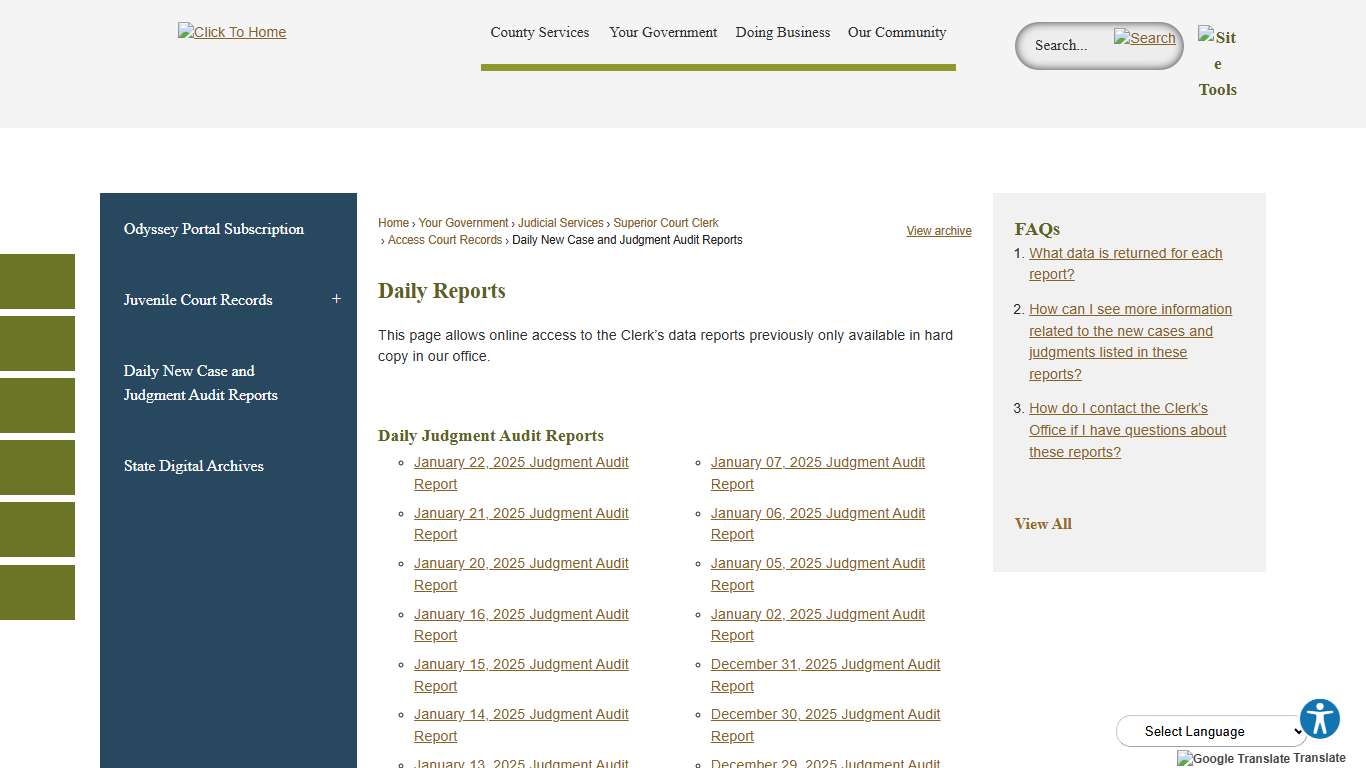The width and height of the screenshot is (1366, 768).
Task: Open the Your Government menu
Action: [662, 32]
